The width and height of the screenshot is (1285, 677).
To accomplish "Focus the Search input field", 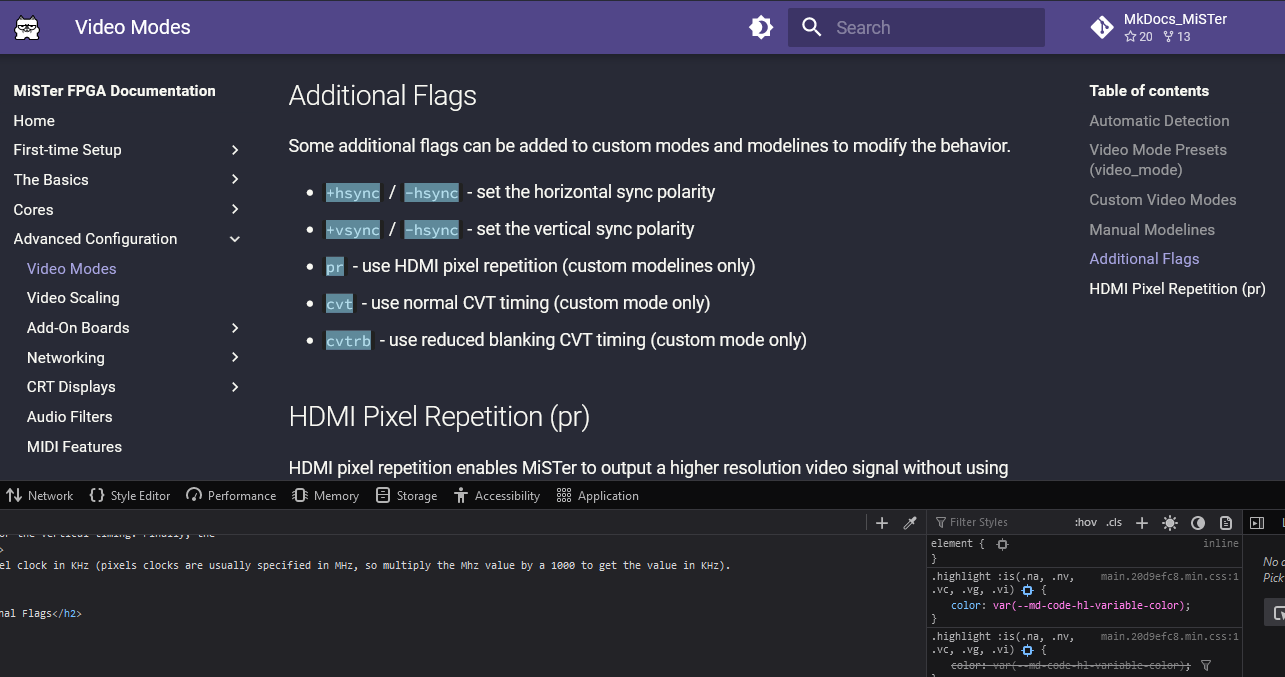I will click(x=916, y=27).
